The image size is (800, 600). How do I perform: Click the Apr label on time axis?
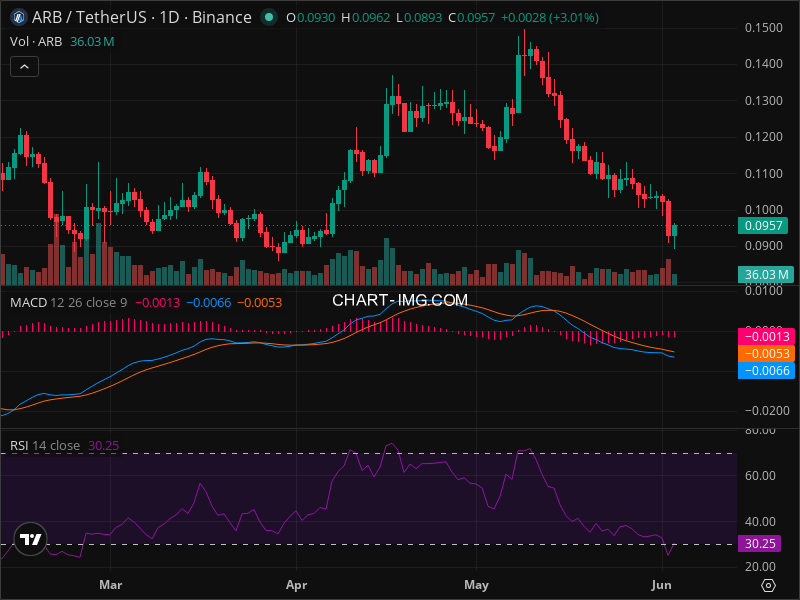[x=296, y=585]
